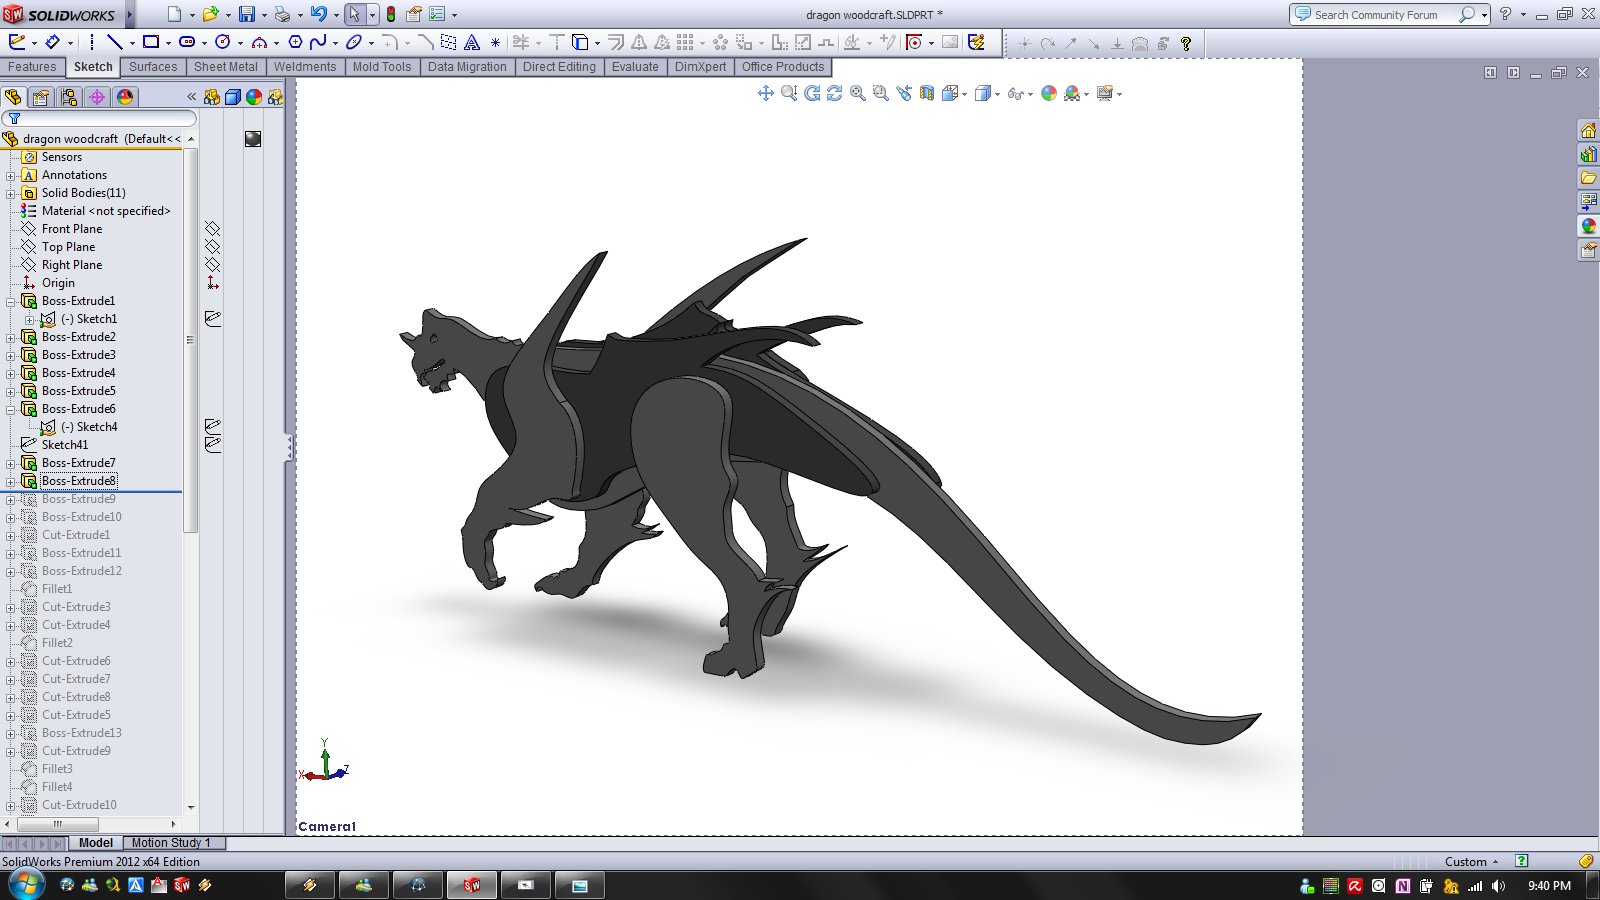This screenshot has height=900, width=1600.
Task: Open the PropertyManager panel tab icon
Action: click(x=40, y=97)
